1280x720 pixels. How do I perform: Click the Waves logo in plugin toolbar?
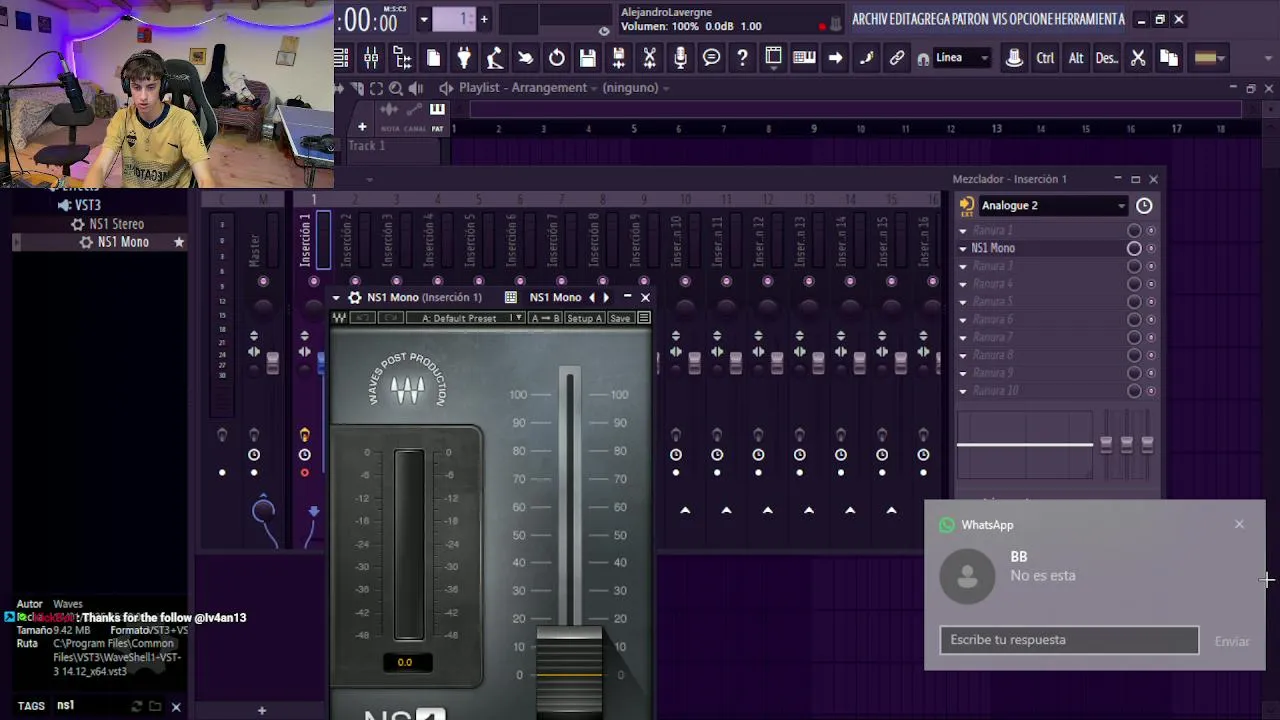click(340, 318)
